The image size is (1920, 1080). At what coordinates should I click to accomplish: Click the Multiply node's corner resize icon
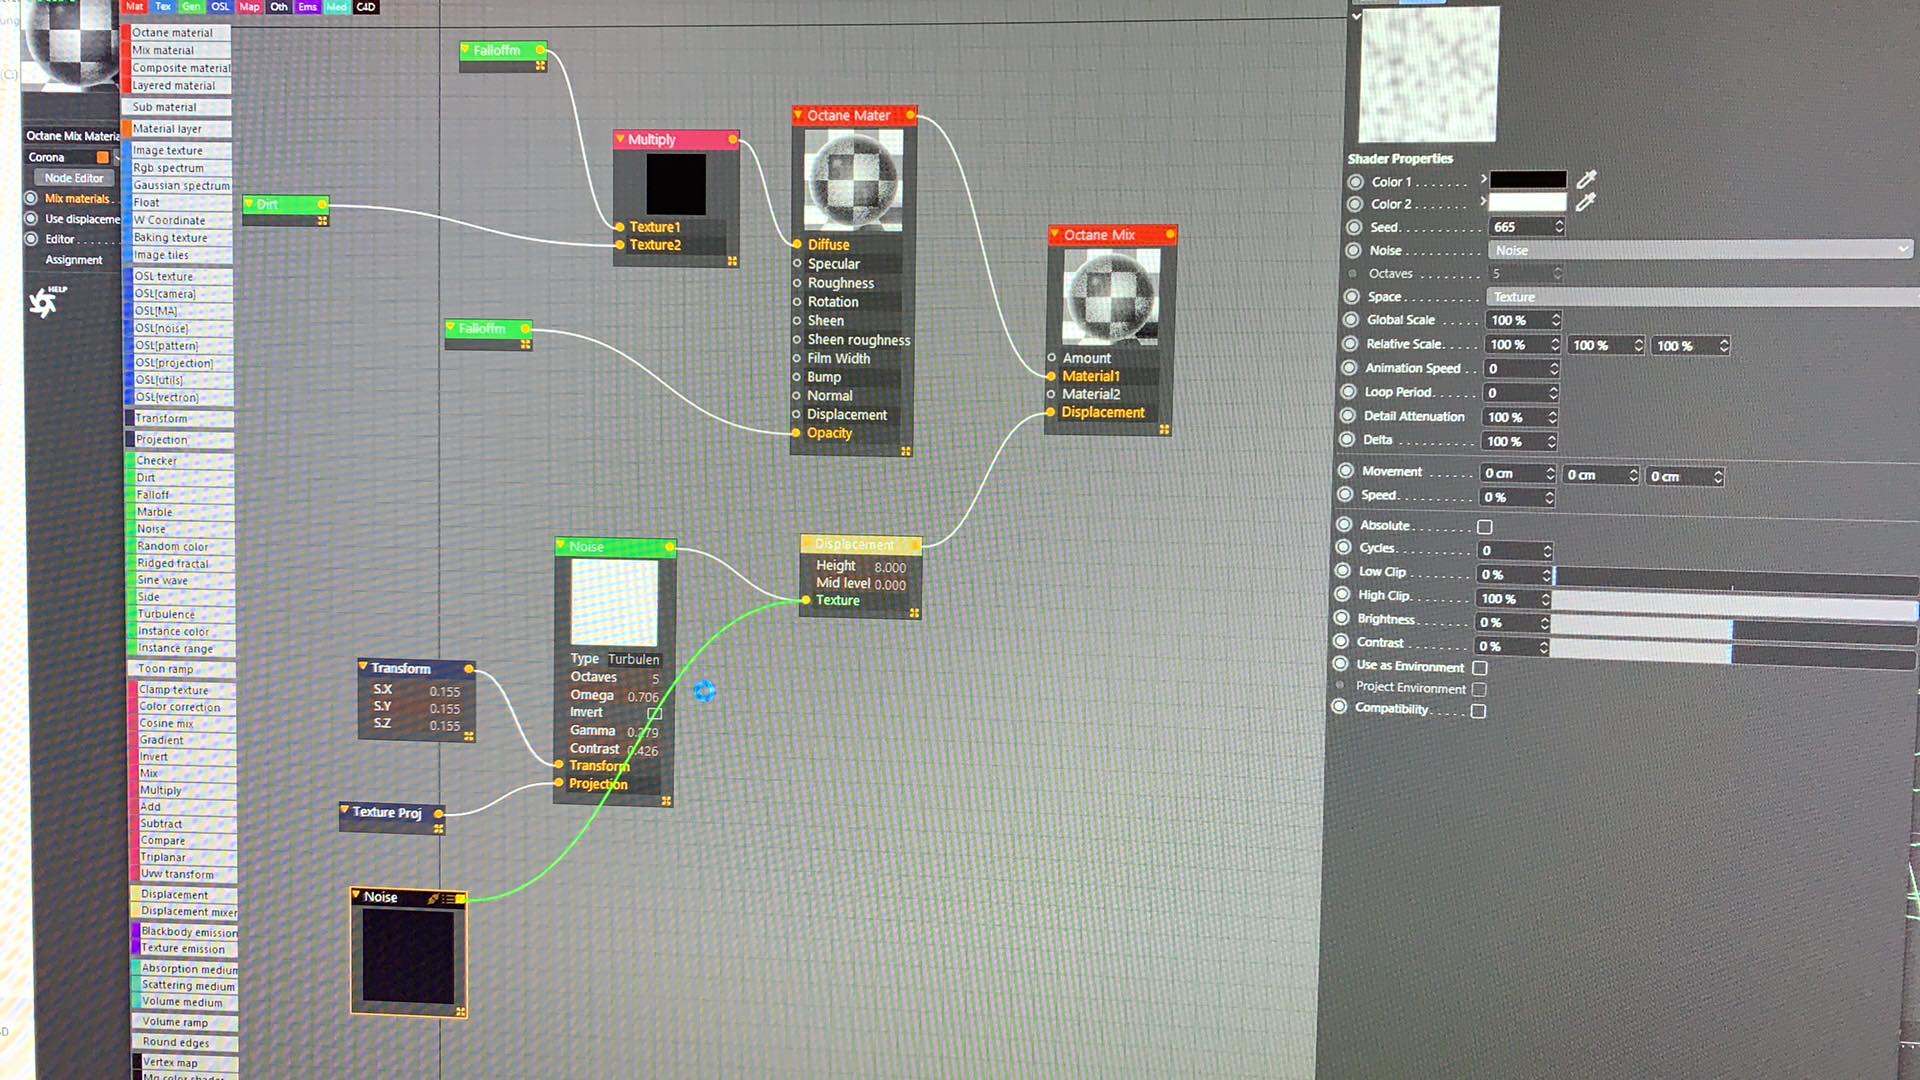(732, 261)
